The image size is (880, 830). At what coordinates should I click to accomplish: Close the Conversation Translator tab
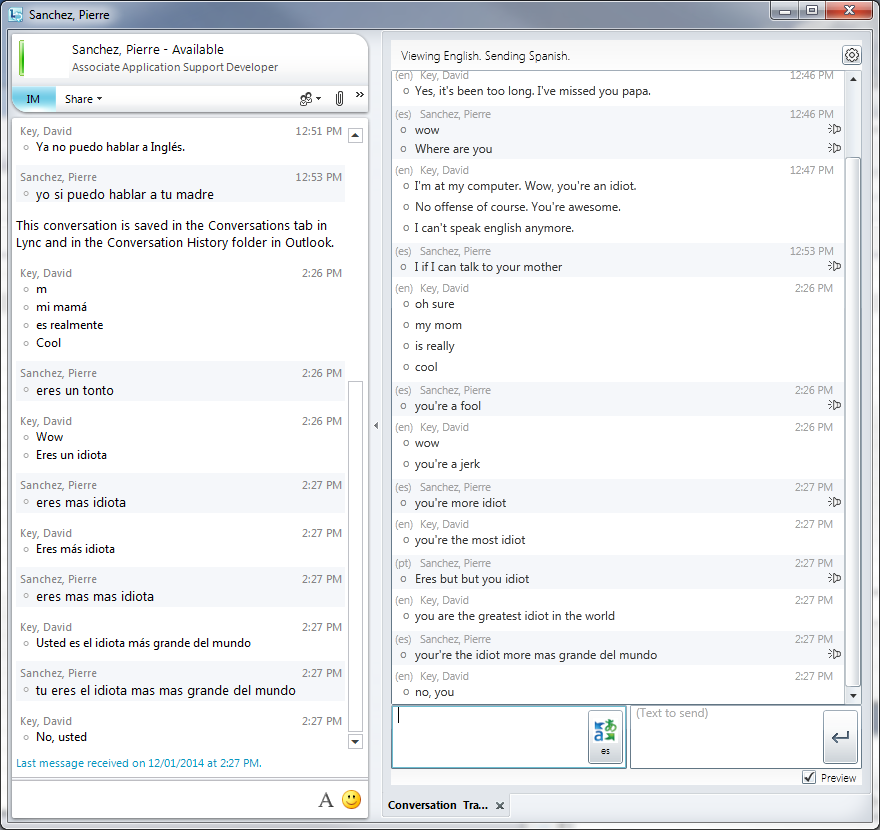point(500,805)
